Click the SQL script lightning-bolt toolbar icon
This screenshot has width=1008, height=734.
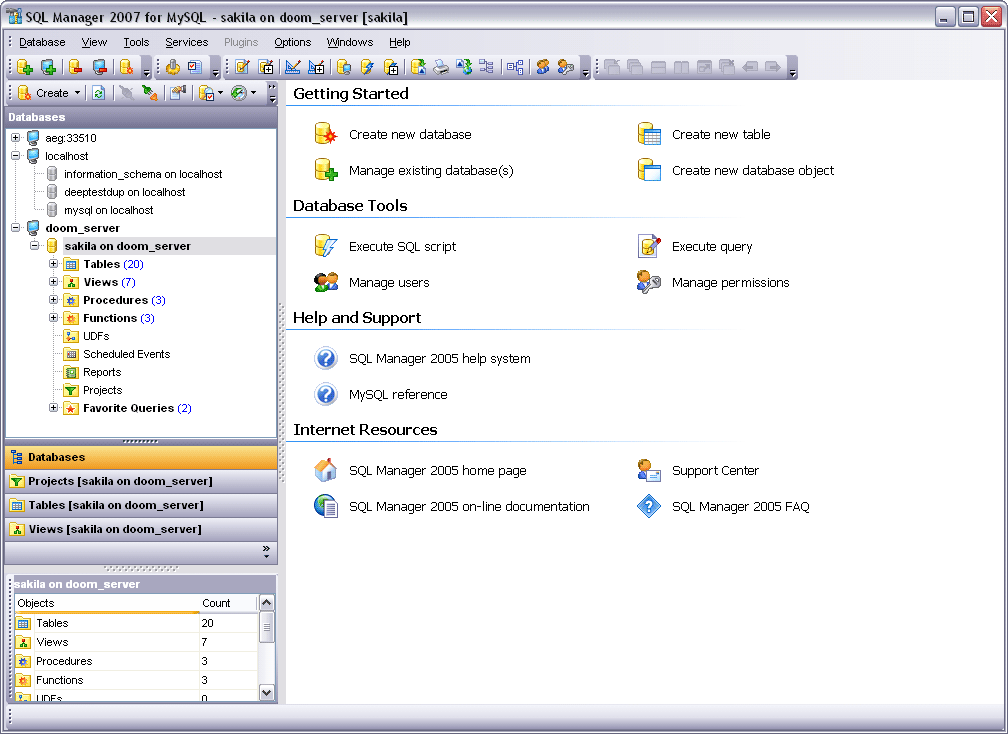pyautogui.click(x=367, y=67)
